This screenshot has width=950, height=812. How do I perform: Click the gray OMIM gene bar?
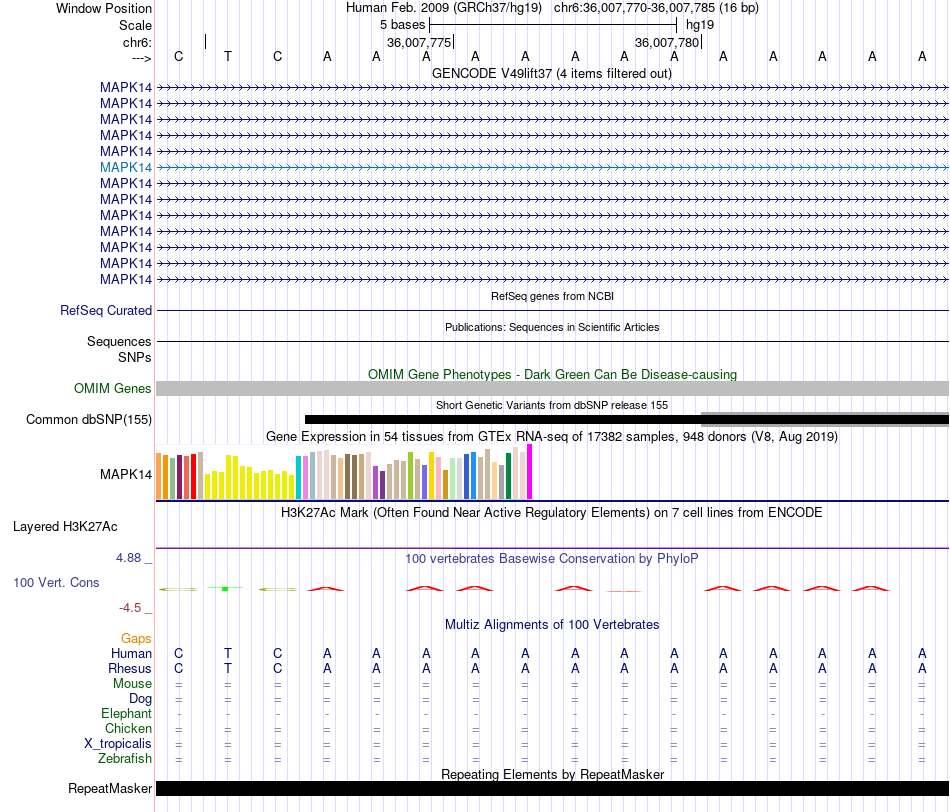click(x=553, y=388)
